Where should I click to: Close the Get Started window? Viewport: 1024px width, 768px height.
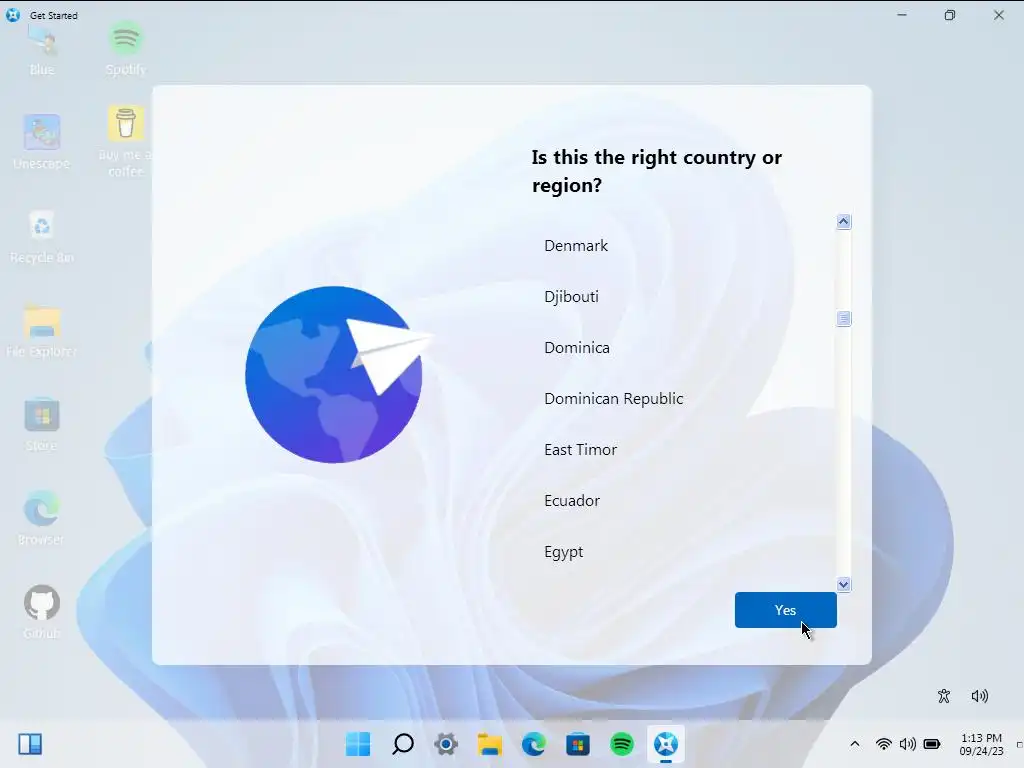coord(999,14)
